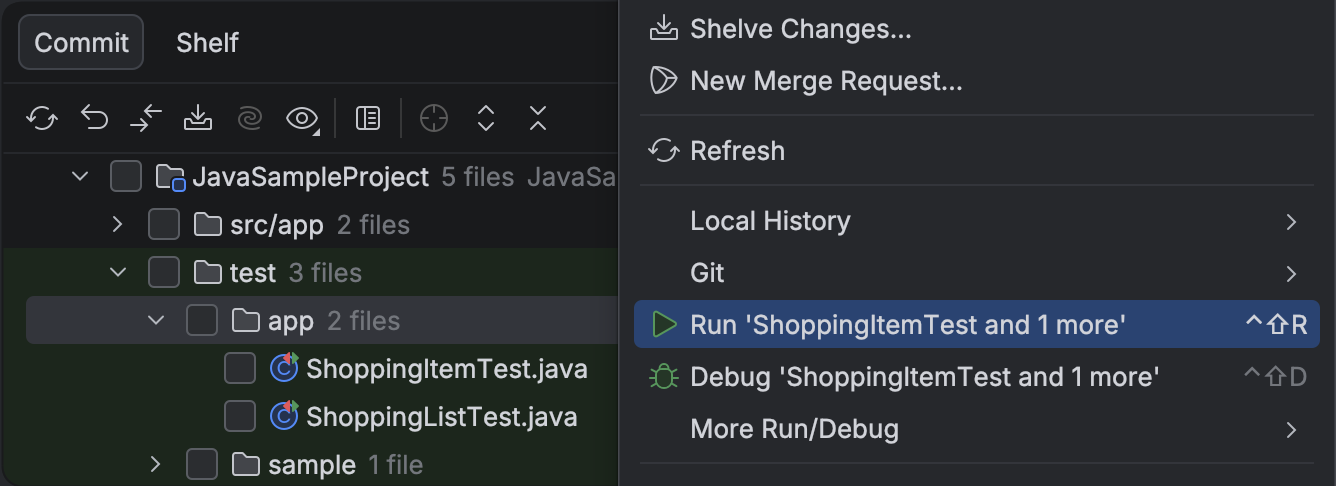1336x486 pixels.
Task: Select ShoppingItemTest.java file name
Action: (447, 369)
